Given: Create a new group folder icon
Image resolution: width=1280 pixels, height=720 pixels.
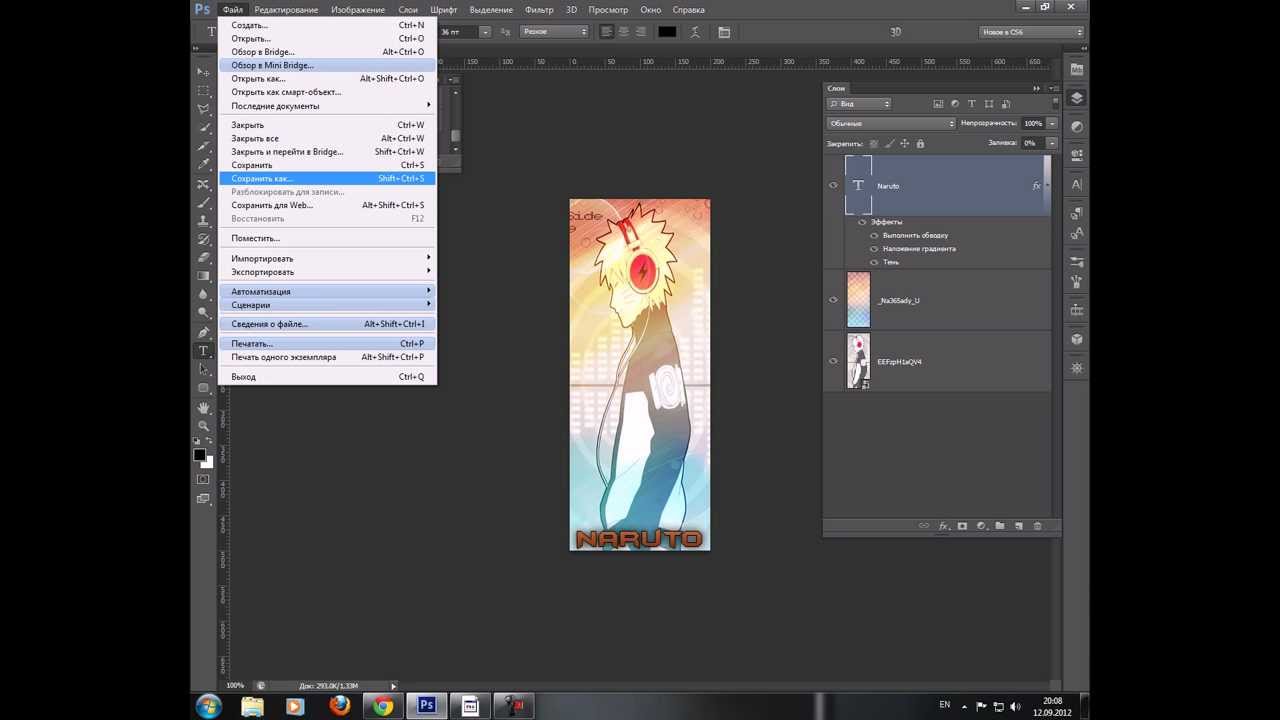Looking at the screenshot, I should [1000, 526].
